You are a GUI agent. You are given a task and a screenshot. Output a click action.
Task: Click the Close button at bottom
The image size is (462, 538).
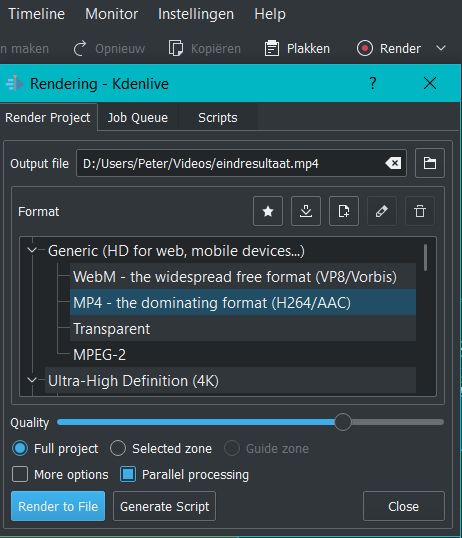point(404,506)
